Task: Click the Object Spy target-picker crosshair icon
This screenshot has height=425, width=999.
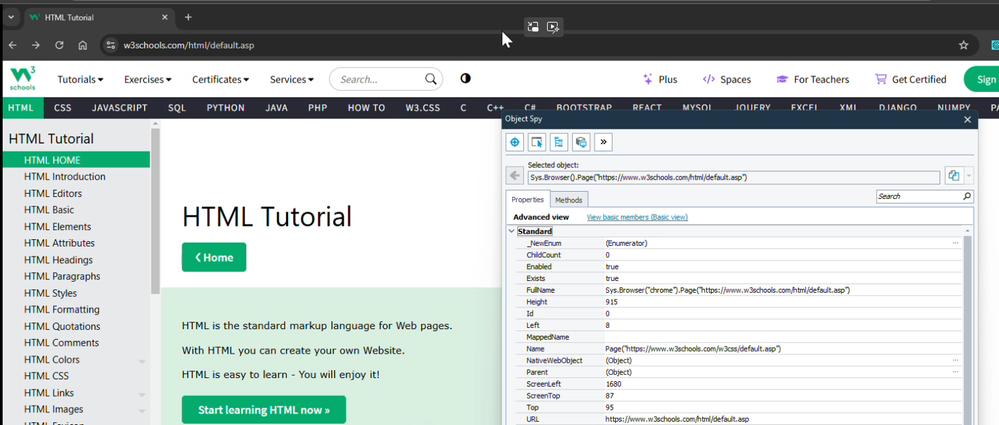Action: pyautogui.click(x=516, y=143)
